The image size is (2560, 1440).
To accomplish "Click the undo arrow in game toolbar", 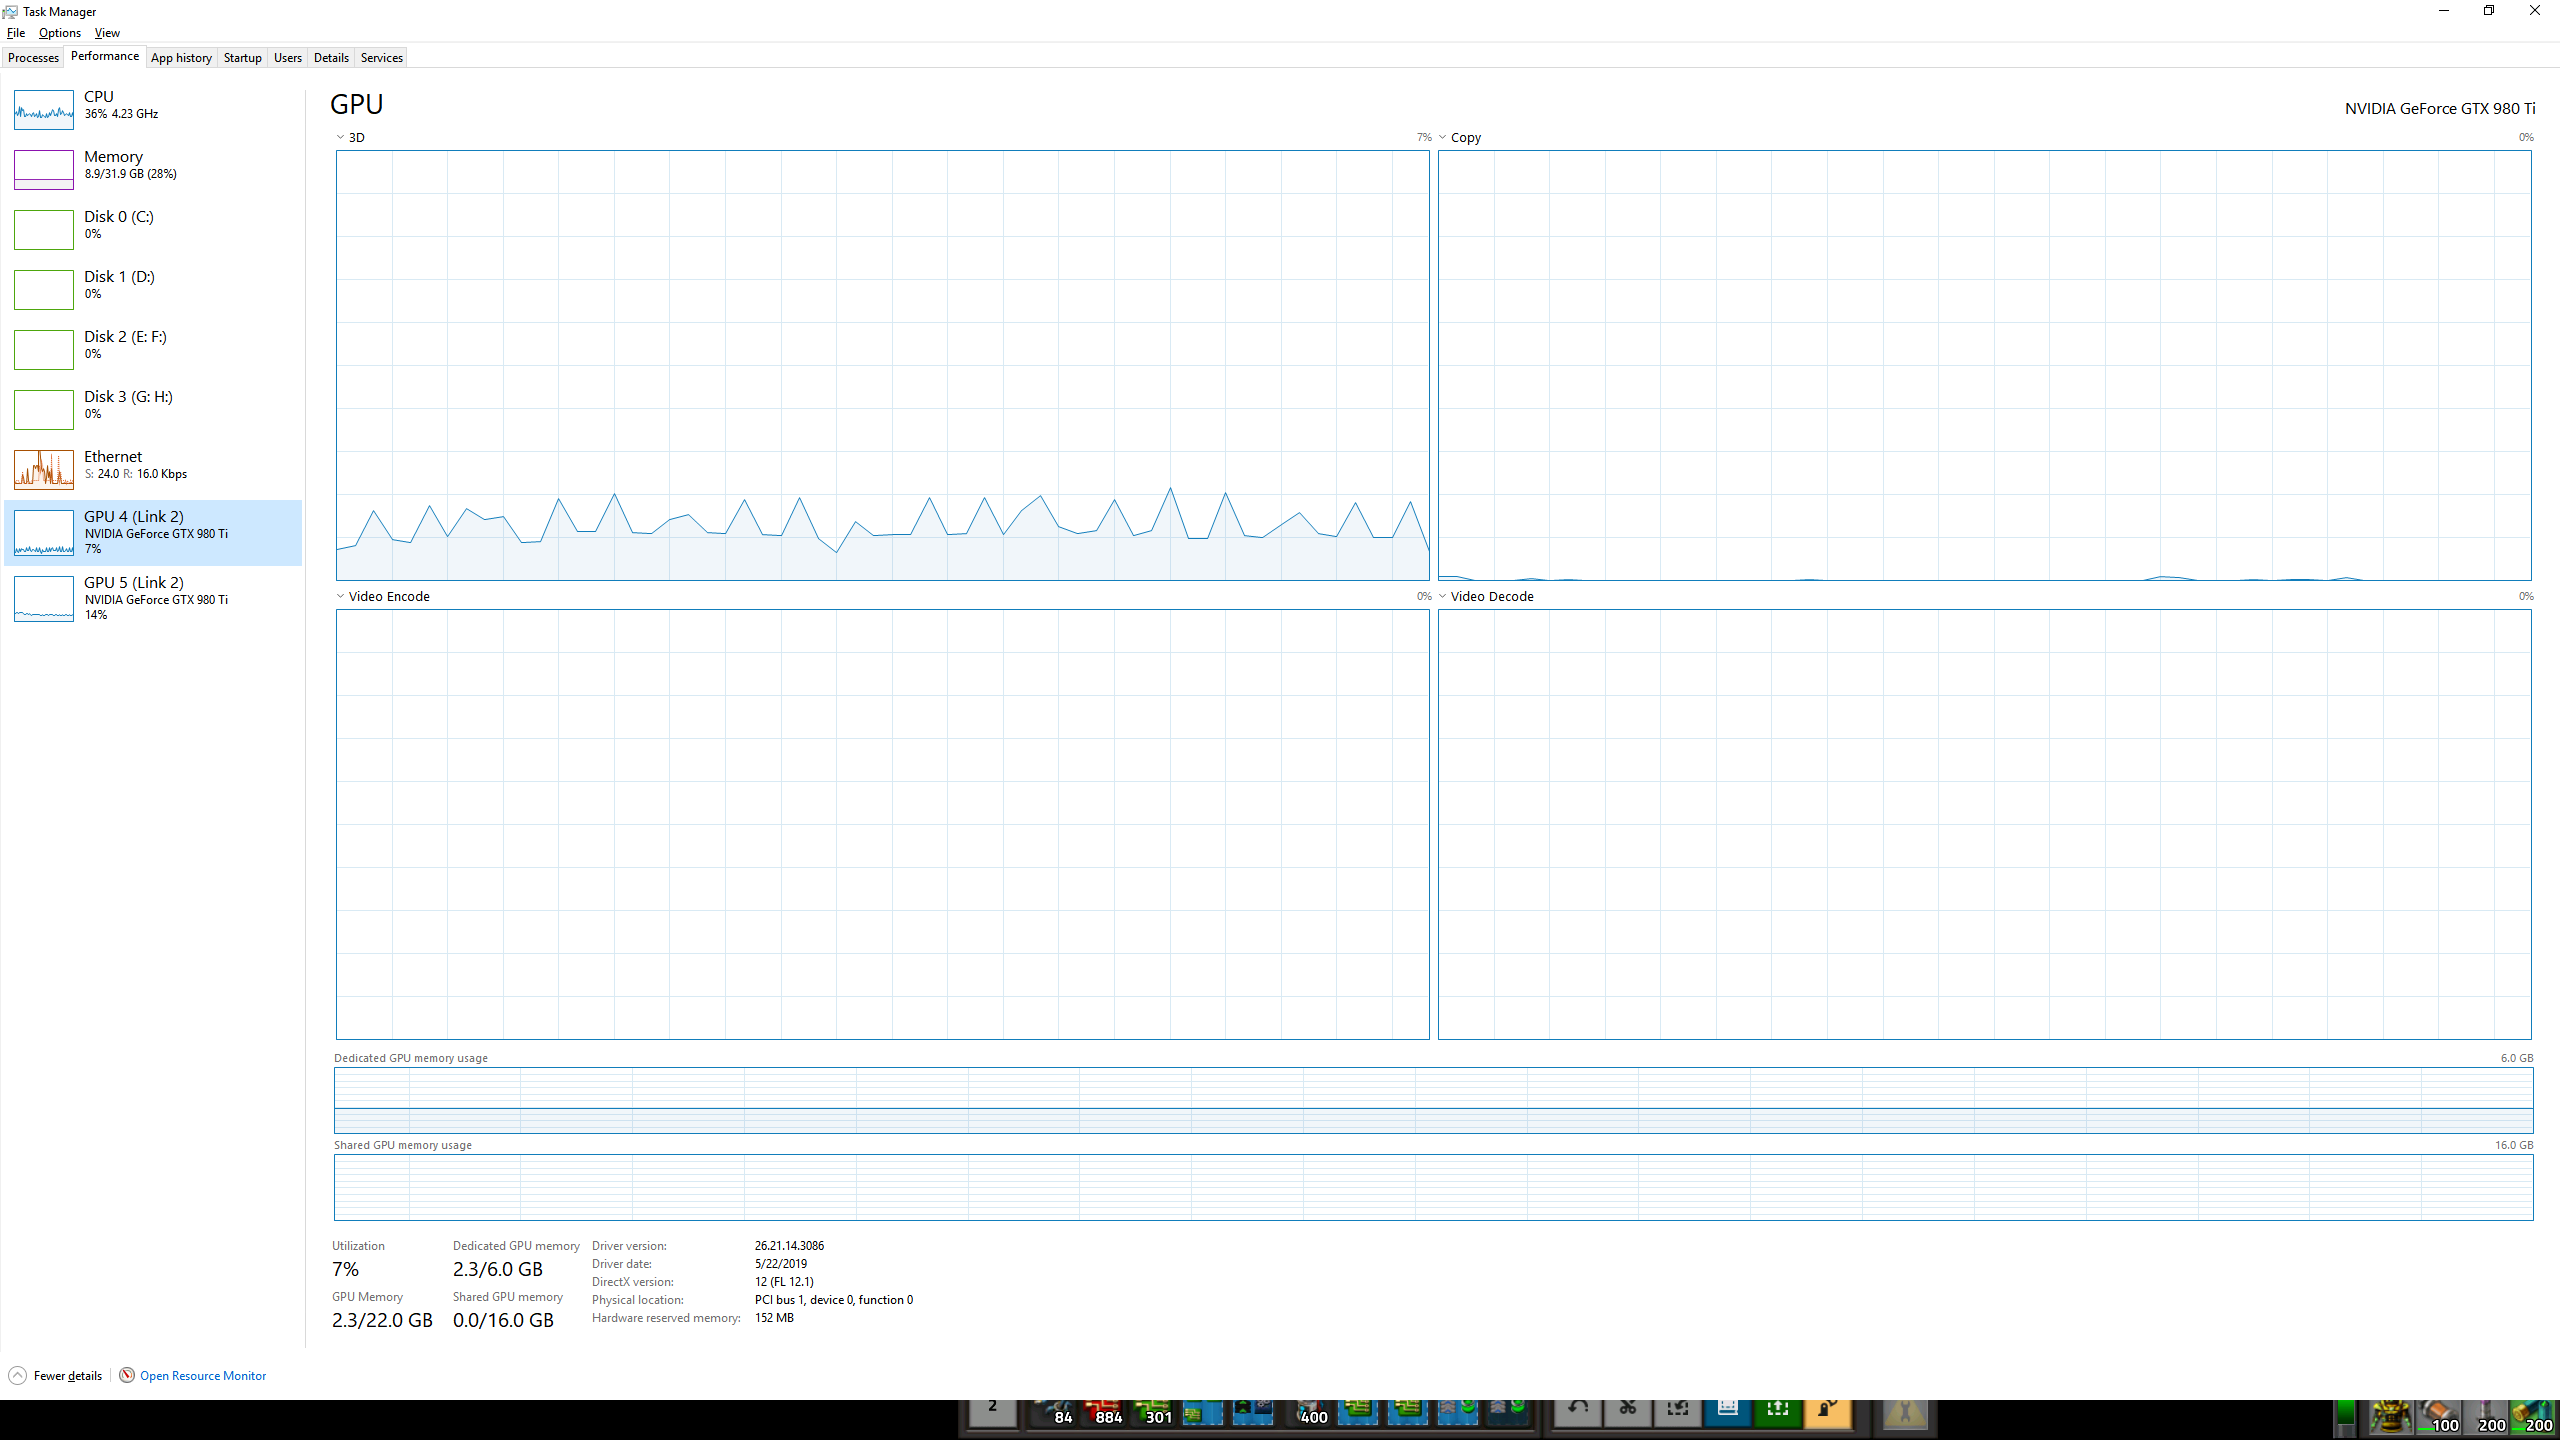I will (x=1578, y=1409).
